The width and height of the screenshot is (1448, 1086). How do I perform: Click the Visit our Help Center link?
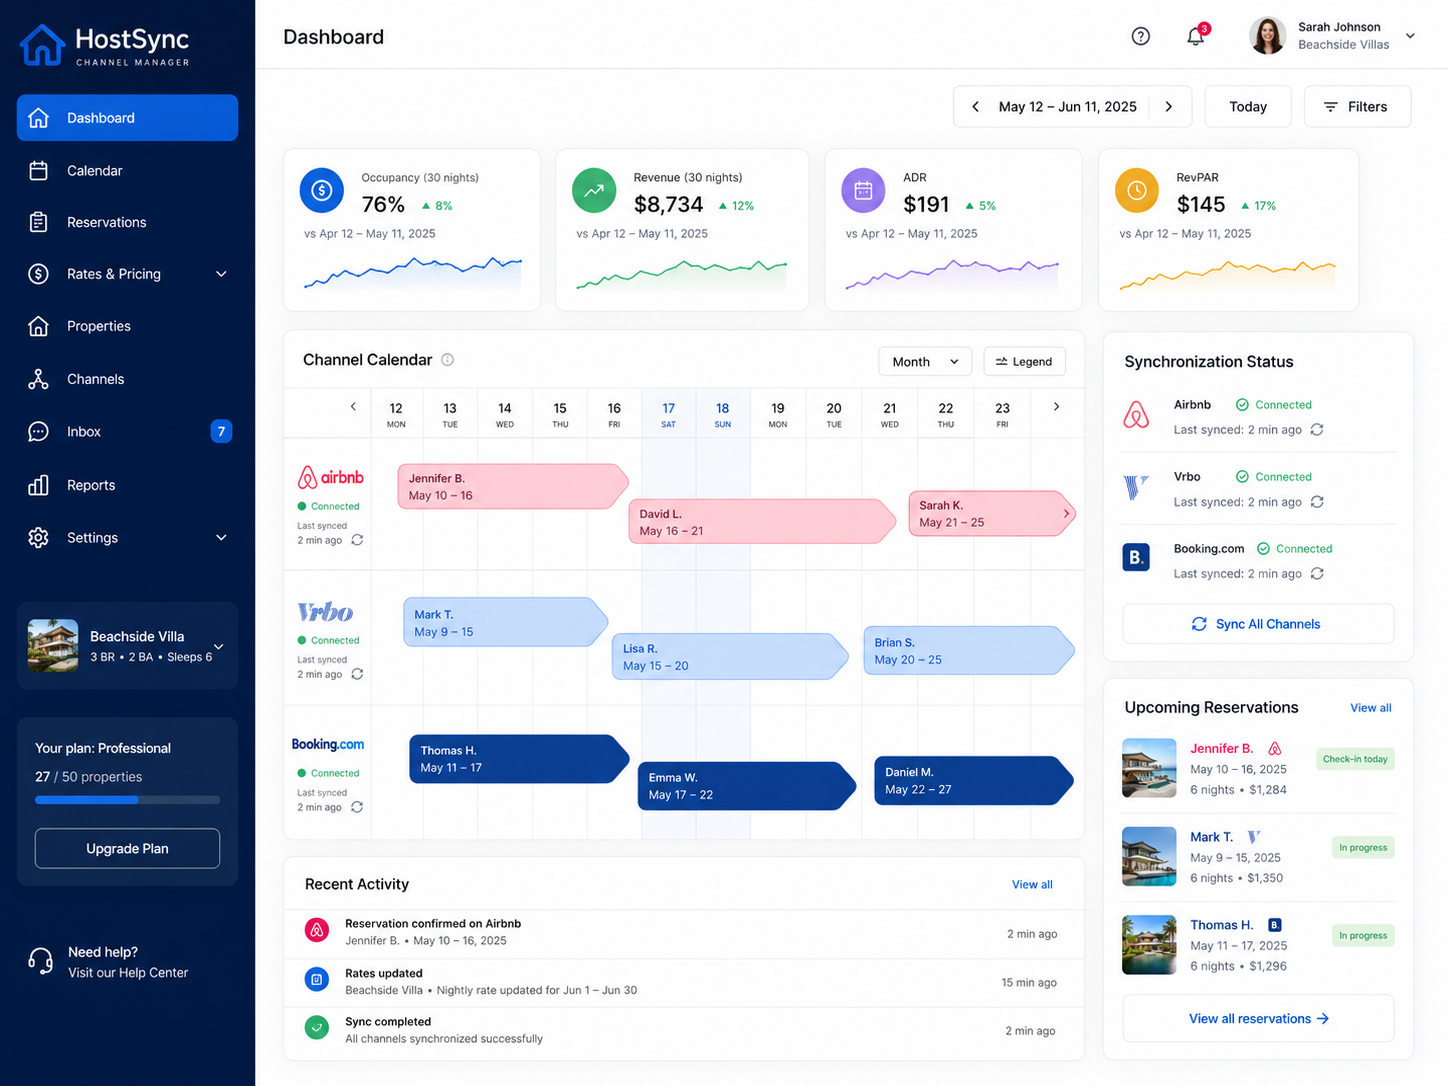(x=128, y=973)
